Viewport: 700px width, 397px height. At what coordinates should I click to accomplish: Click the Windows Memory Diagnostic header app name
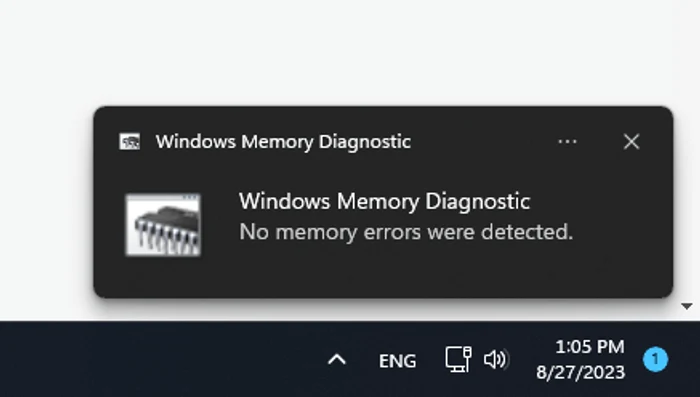click(283, 142)
